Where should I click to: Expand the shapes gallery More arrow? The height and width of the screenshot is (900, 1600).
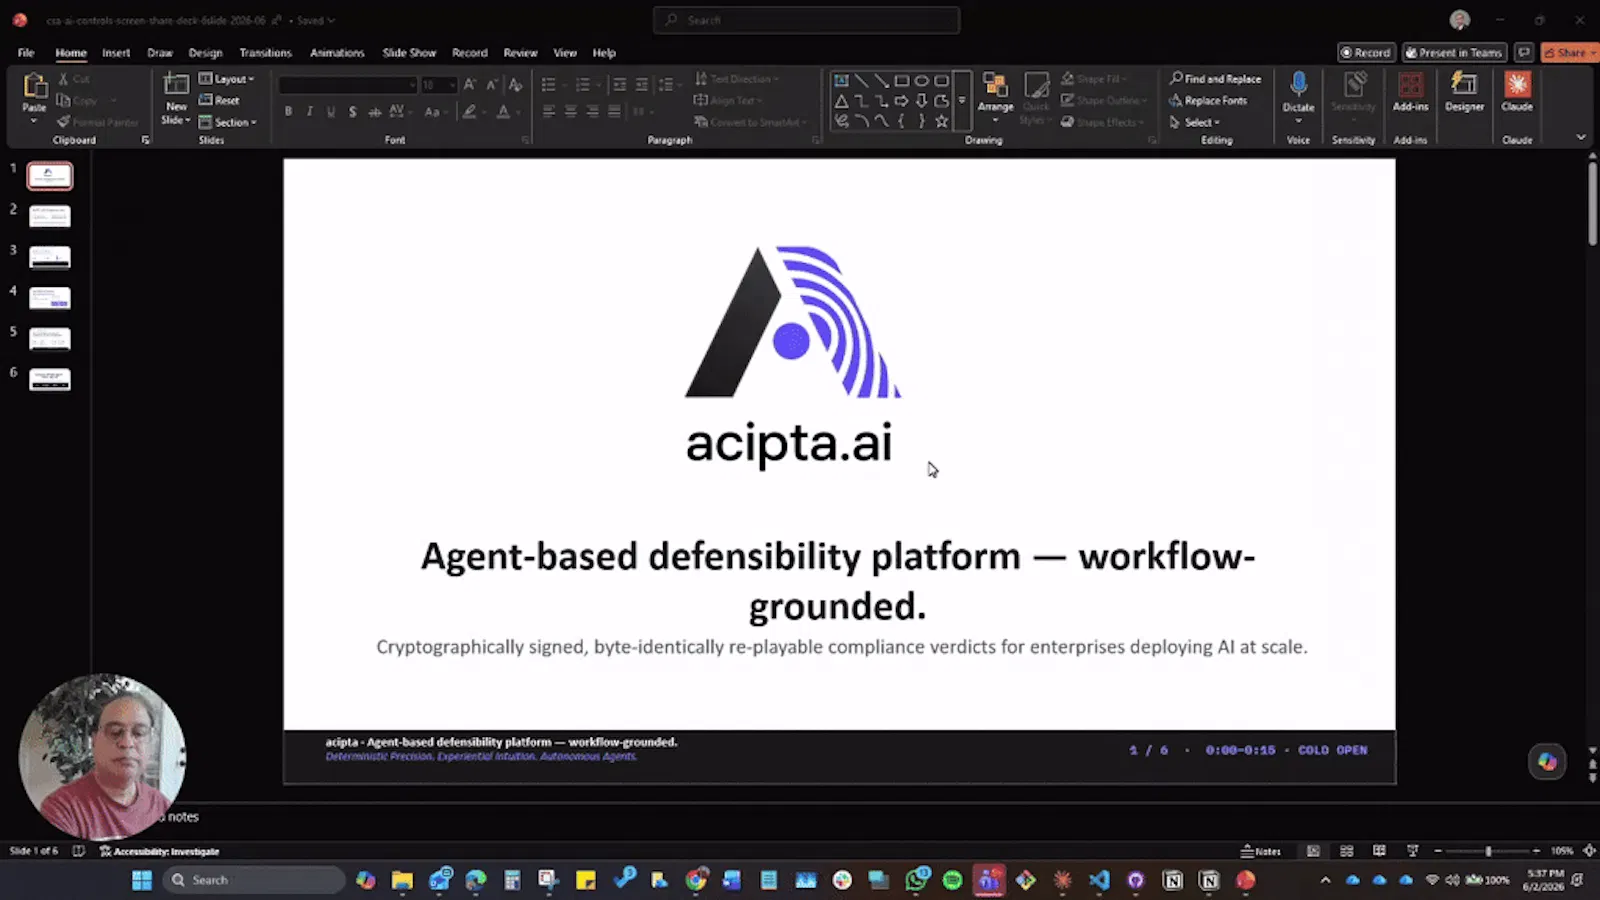click(x=962, y=101)
